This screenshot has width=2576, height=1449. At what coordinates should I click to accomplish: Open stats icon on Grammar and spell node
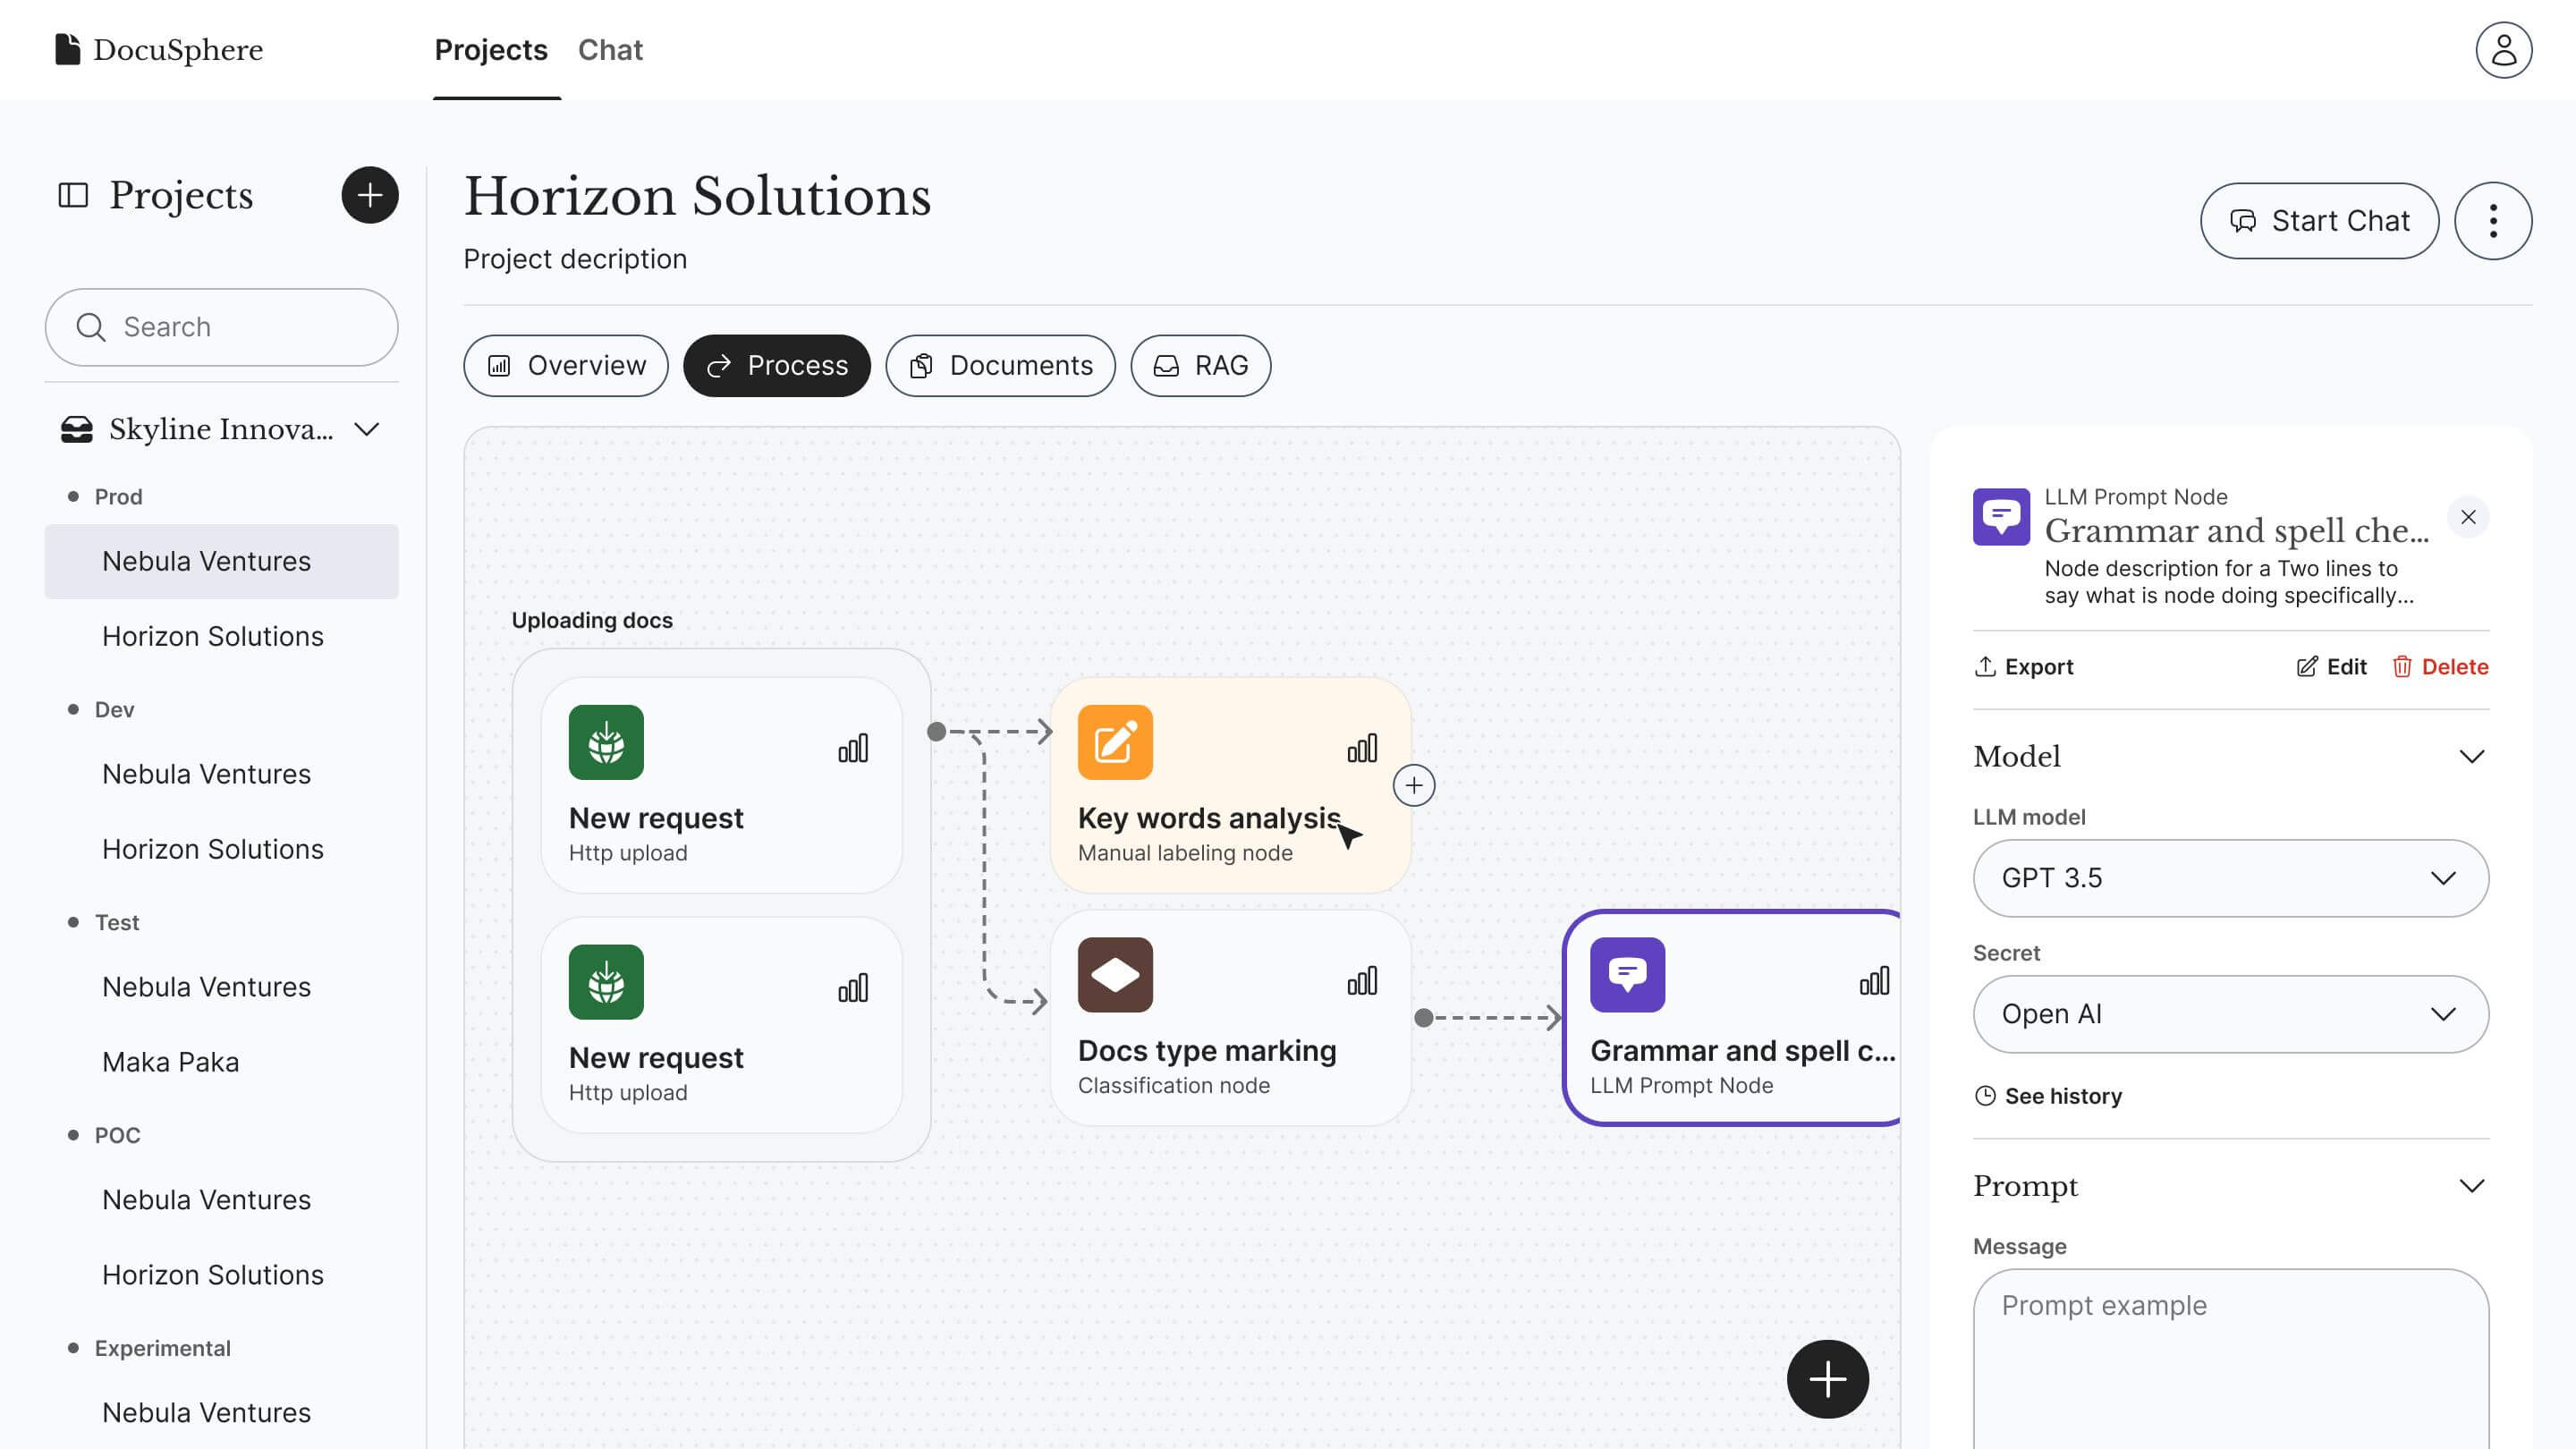click(x=1874, y=981)
